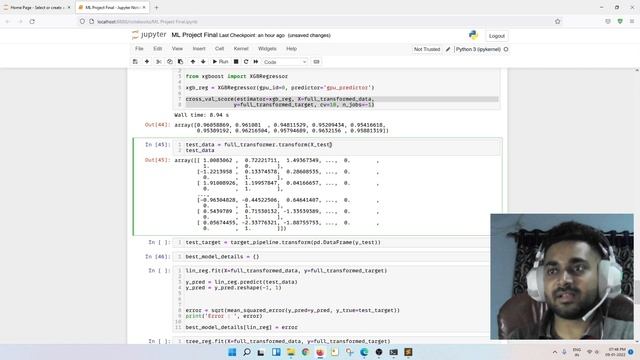Open File Explorer from the taskbar
The height and width of the screenshot is (360, 640).
pos(291,352)
